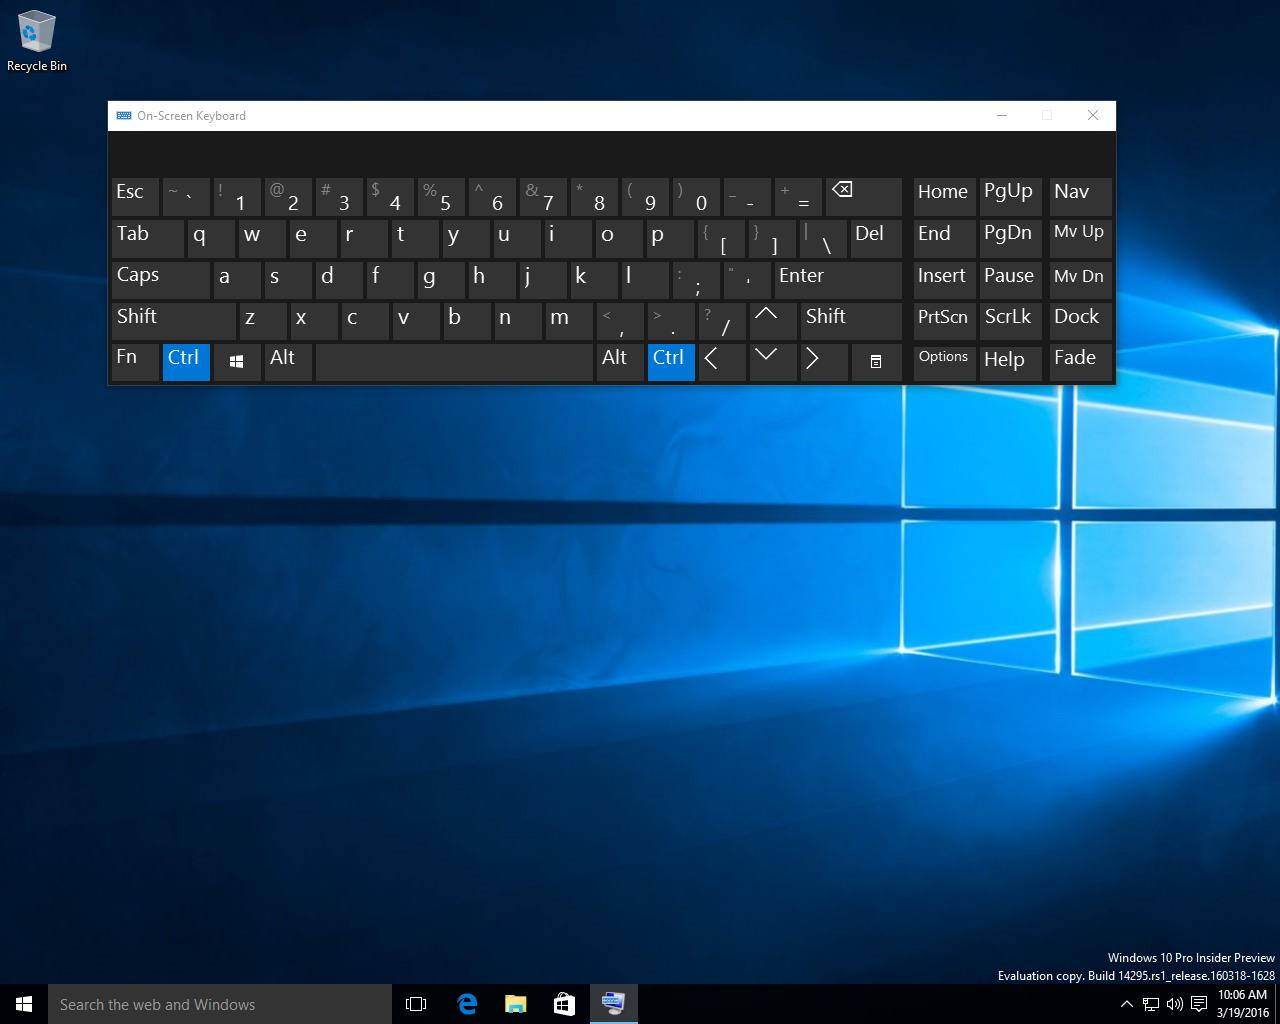1280x1024 pixels.
Task: Click the volume speaker tray icon
Action: (1175, 1004)
